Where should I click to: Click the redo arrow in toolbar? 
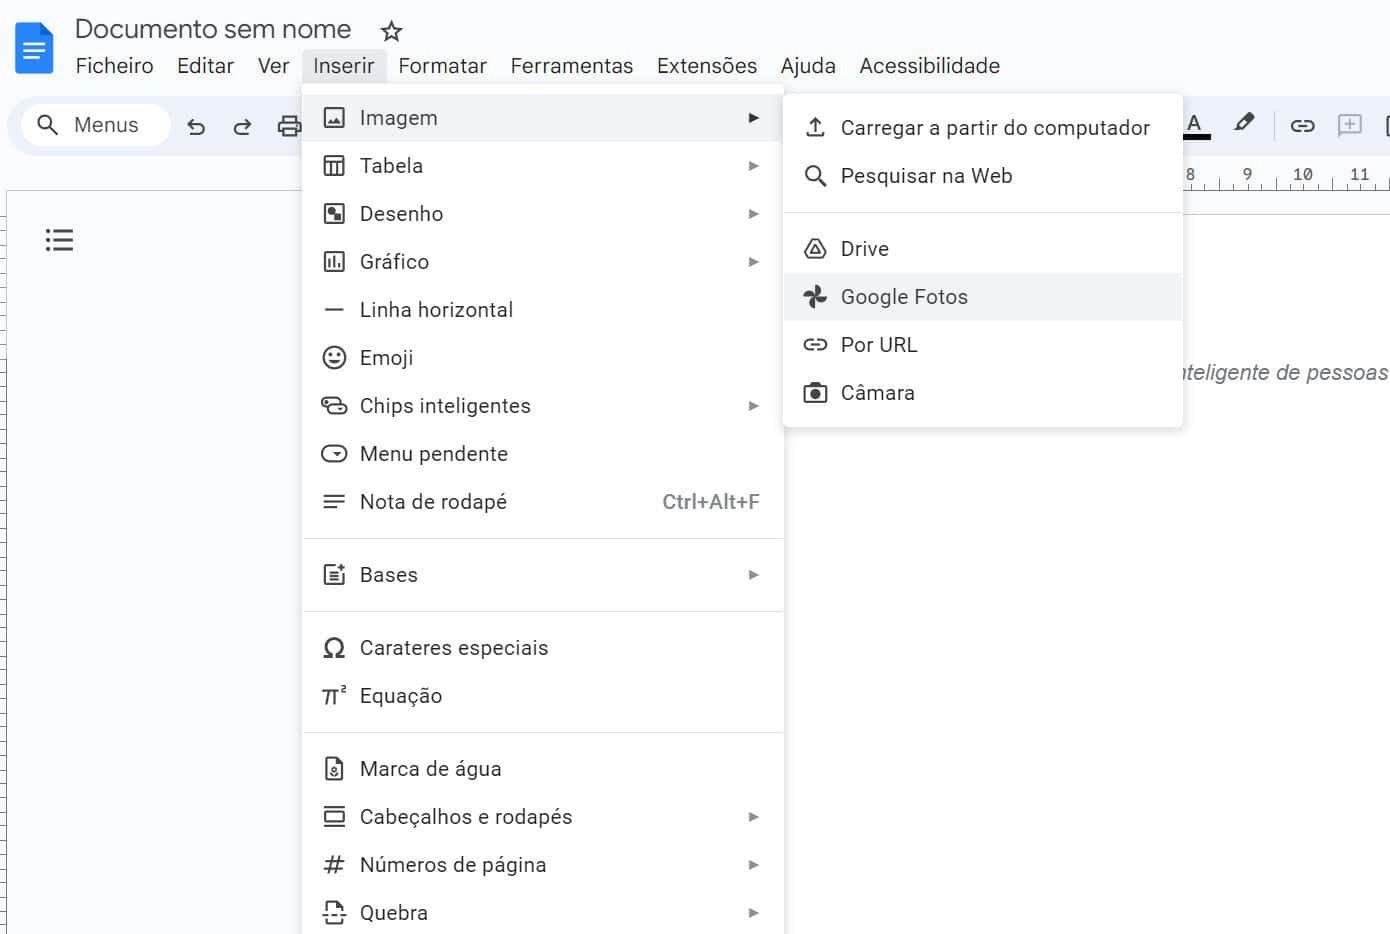(x=242, y=126)
